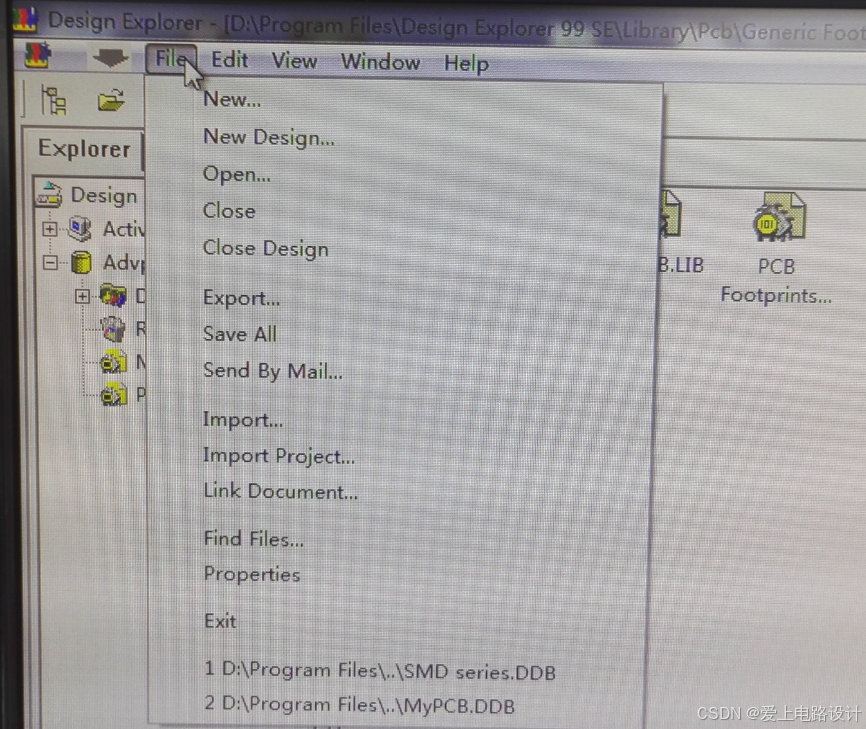Open the Window menu
The width and height of the screenshot is (866, 729).
(380, 61)
